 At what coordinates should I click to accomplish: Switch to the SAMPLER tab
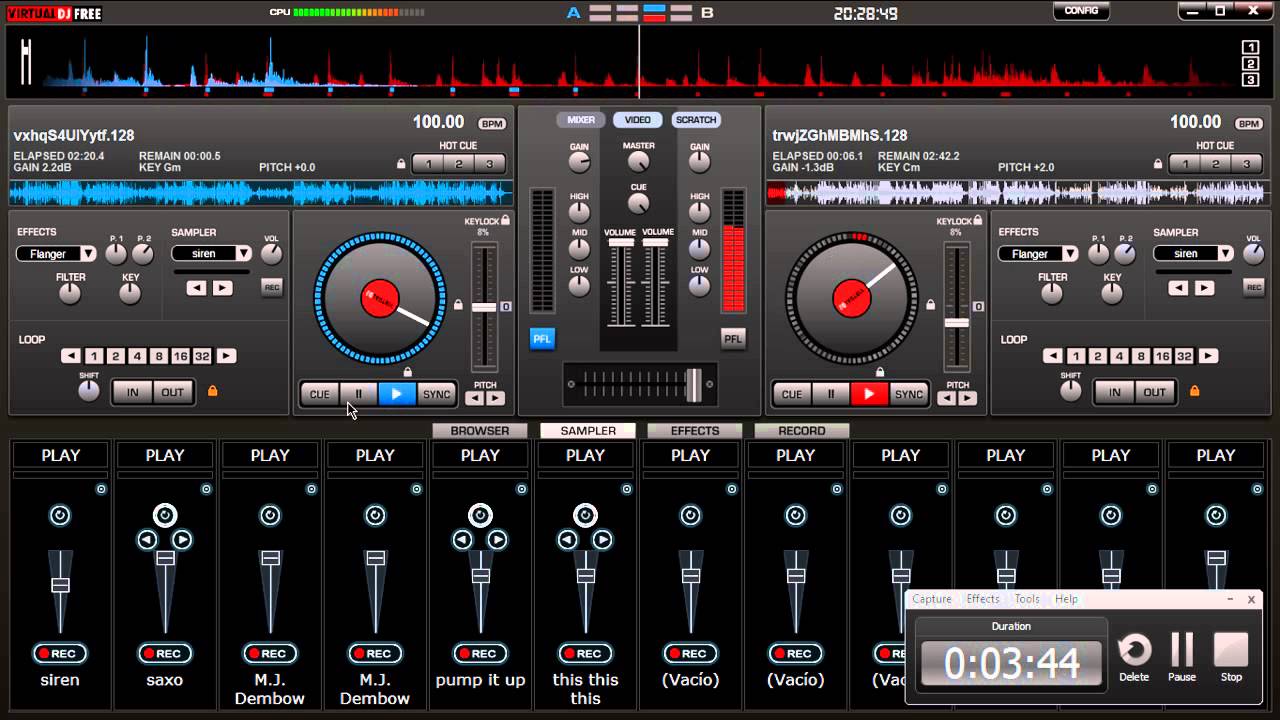click(x=588, y=431)
